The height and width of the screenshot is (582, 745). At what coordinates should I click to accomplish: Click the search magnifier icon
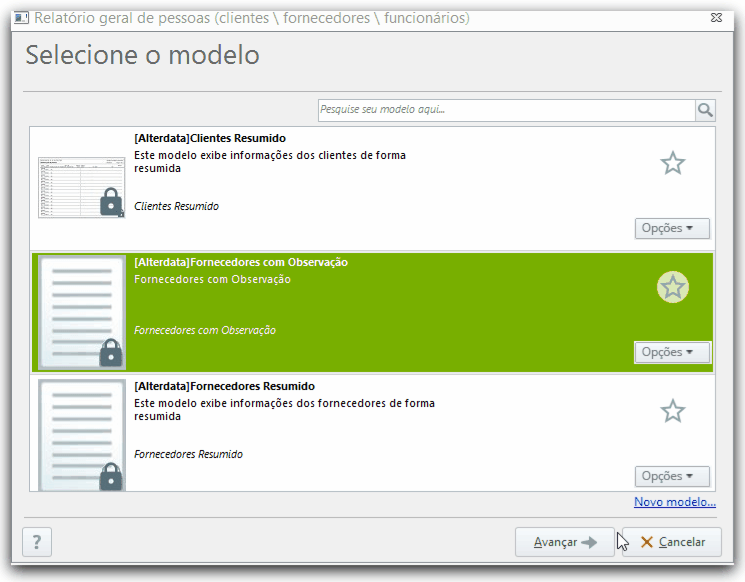[705, 110]
